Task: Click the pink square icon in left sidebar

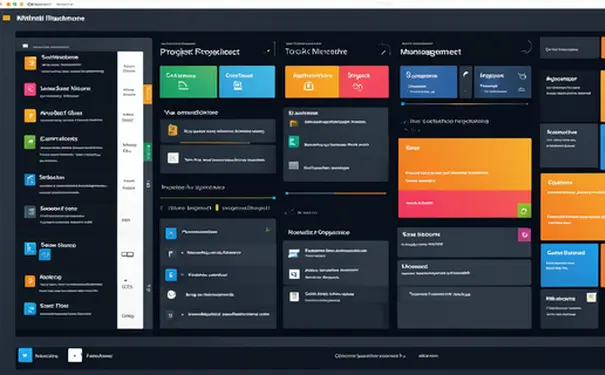Action: coord(30,89)
